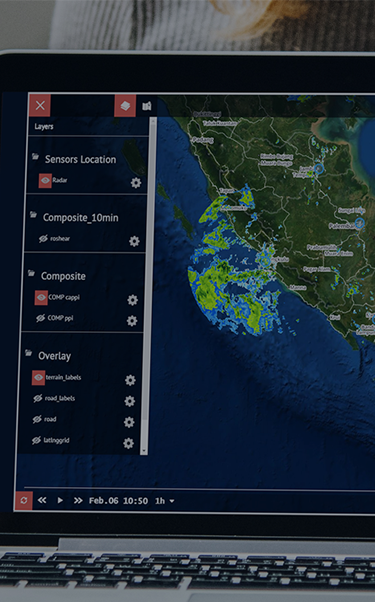Step forward in time
Viewport: 375px width, 602px height.
(x=78, y=500)
